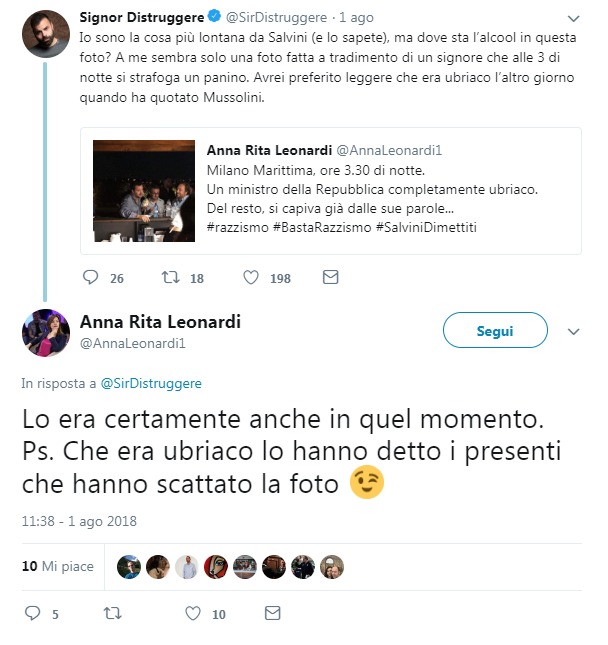Show the 10 Mi piace list
Screen dimensions: 608x645
[58, 566]
